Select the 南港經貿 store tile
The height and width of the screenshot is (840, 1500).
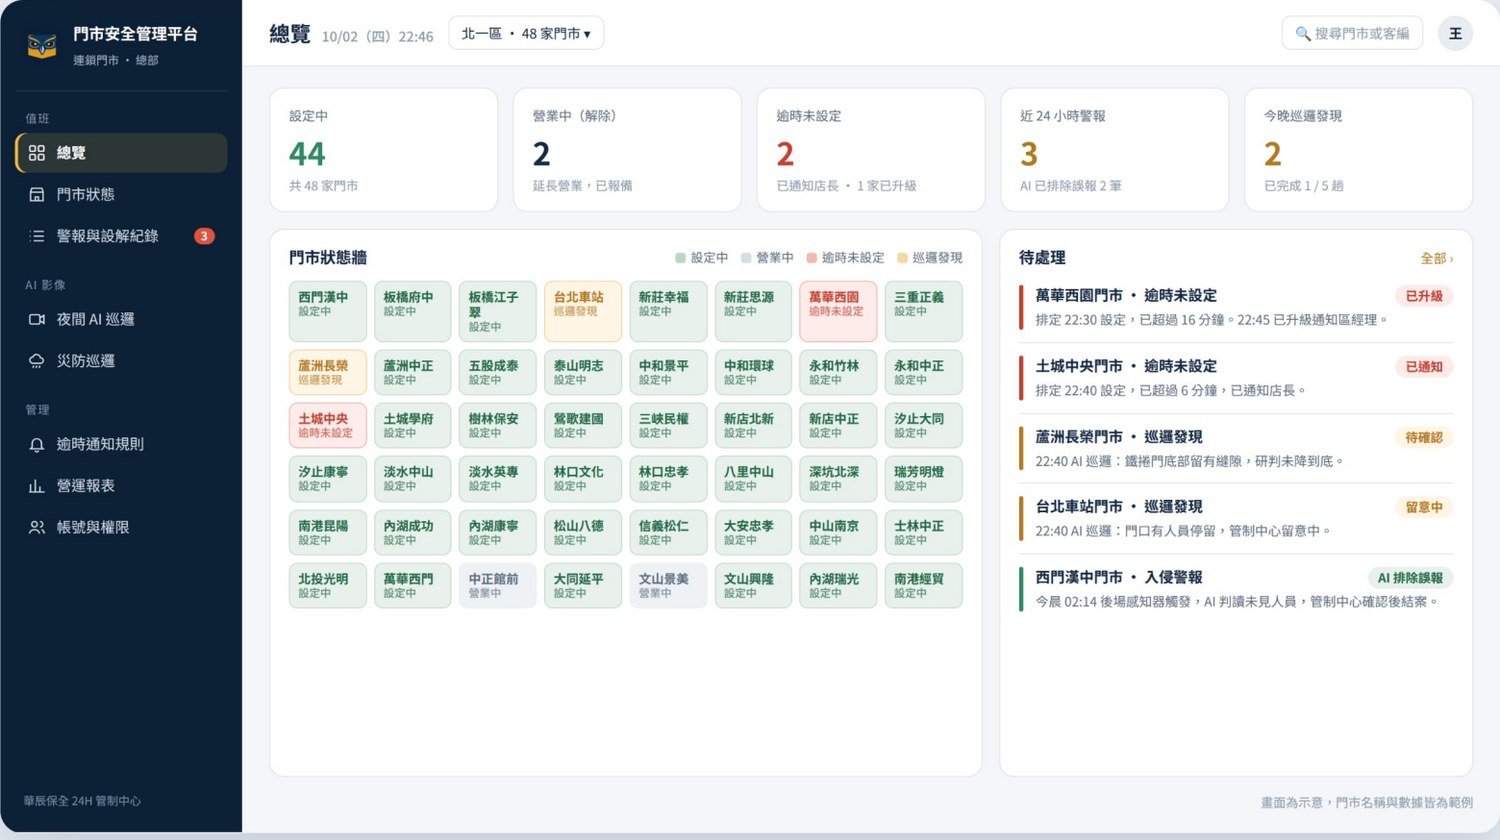click(923, 585)
